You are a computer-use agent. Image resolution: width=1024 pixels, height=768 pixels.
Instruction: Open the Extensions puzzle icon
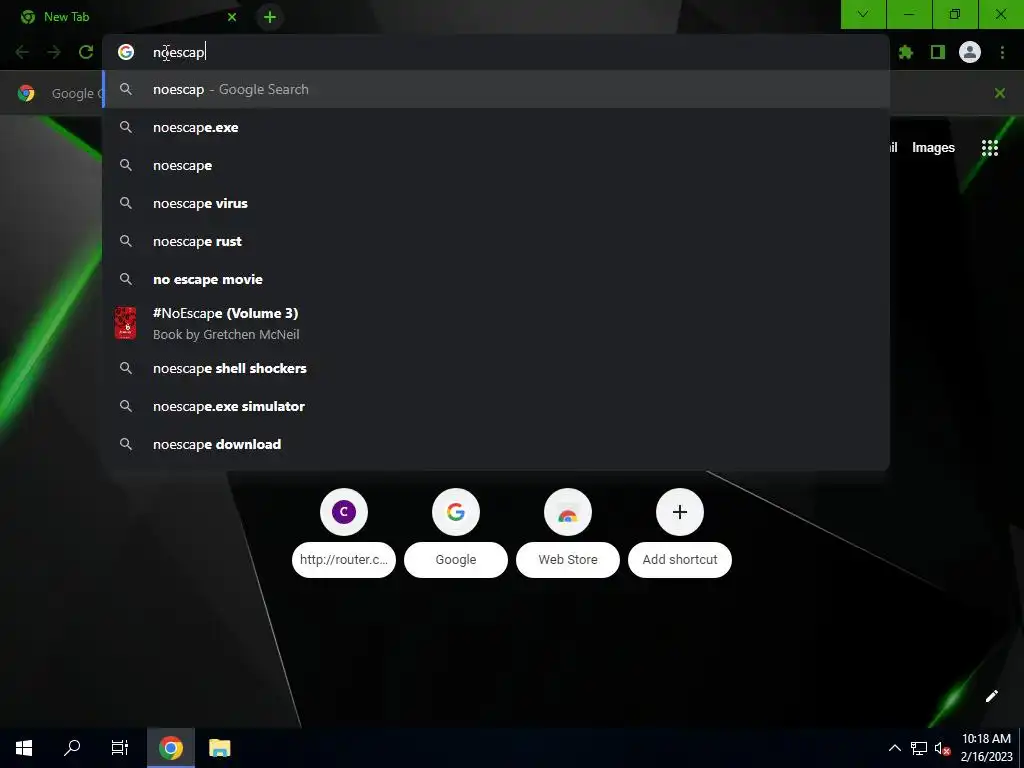click(x=906, y=52)
